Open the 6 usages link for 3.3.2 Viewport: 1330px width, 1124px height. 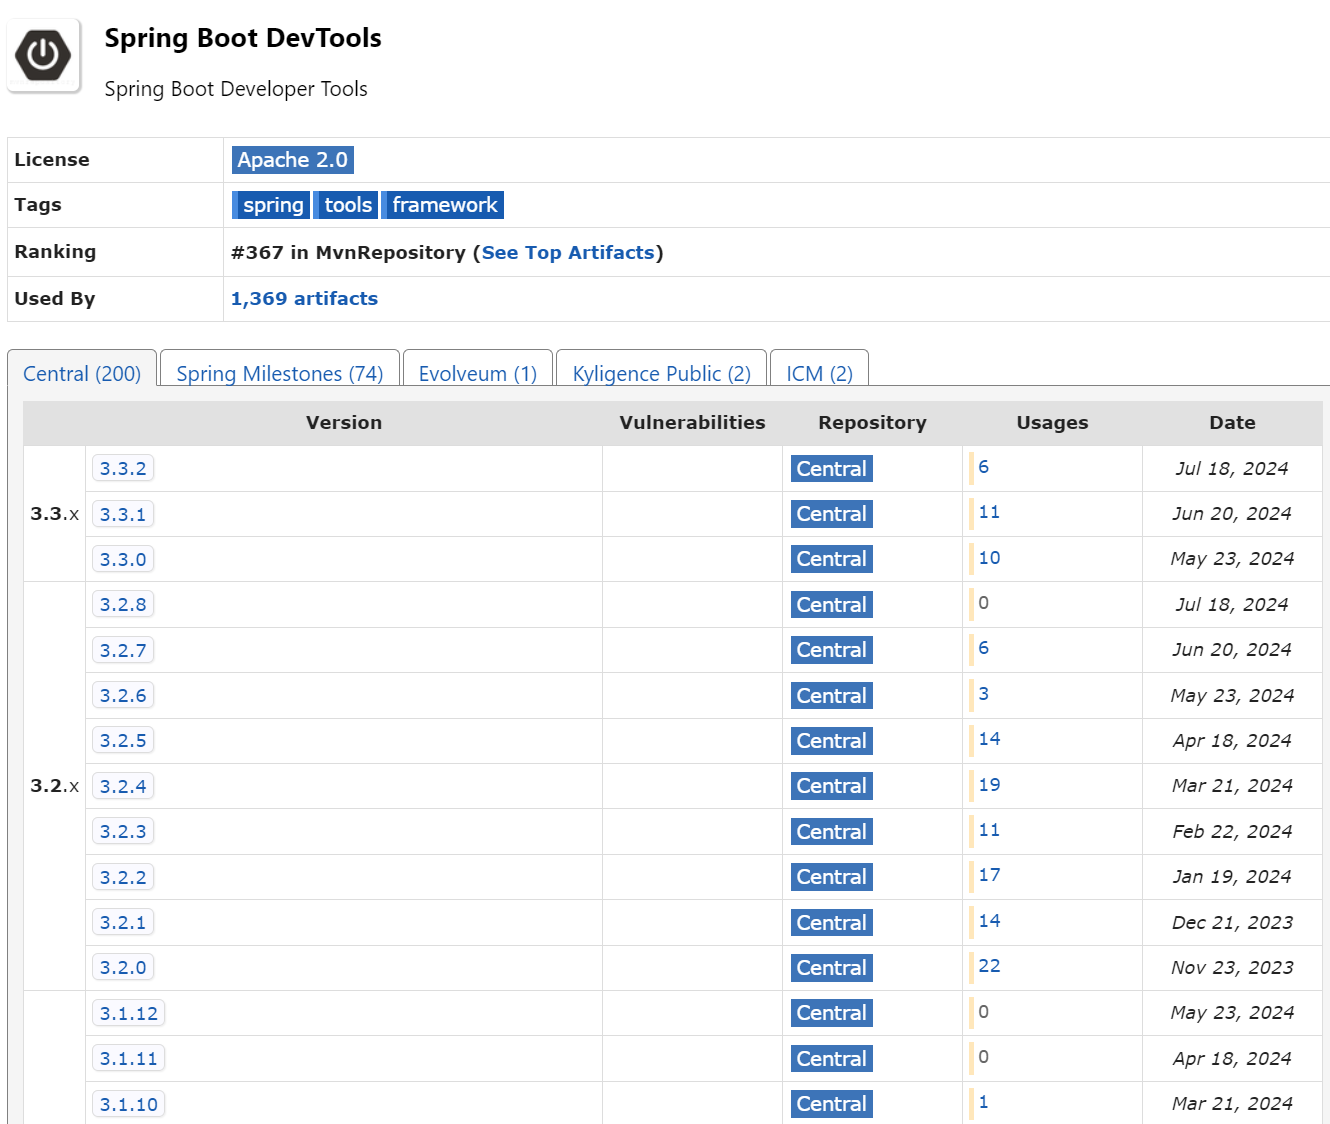(x=983, y=467)
